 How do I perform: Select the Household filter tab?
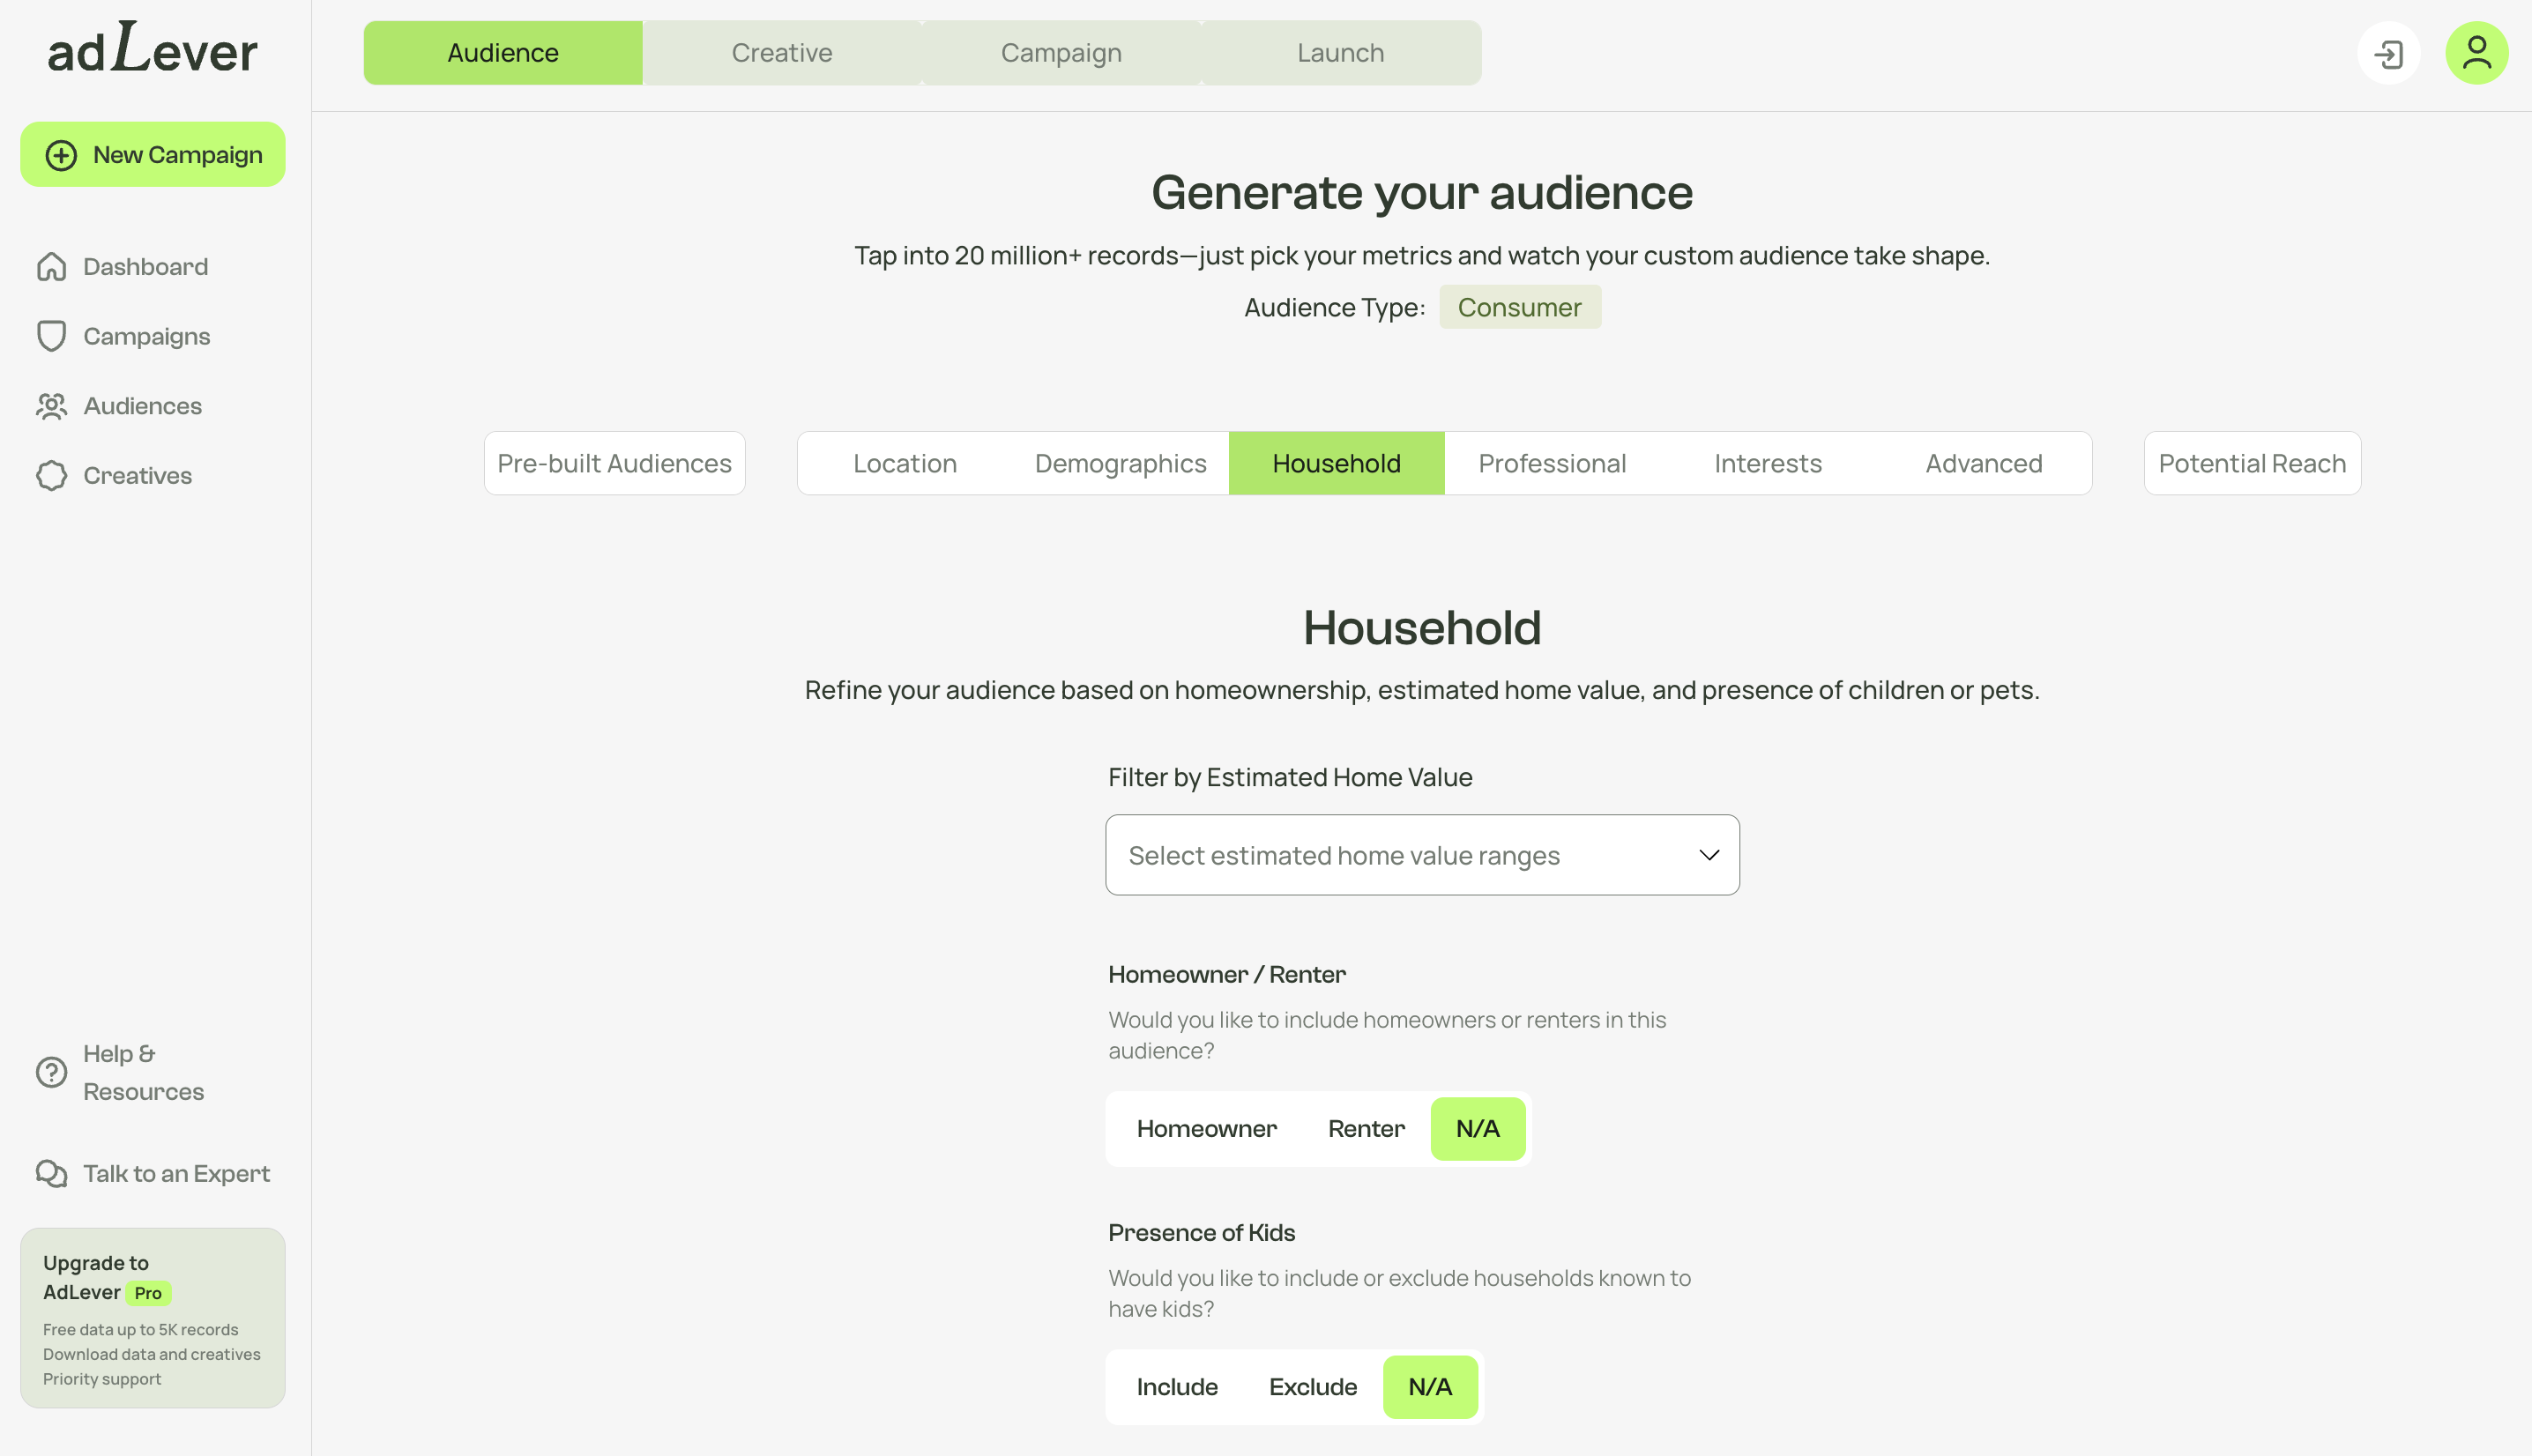coord(1336,463)
